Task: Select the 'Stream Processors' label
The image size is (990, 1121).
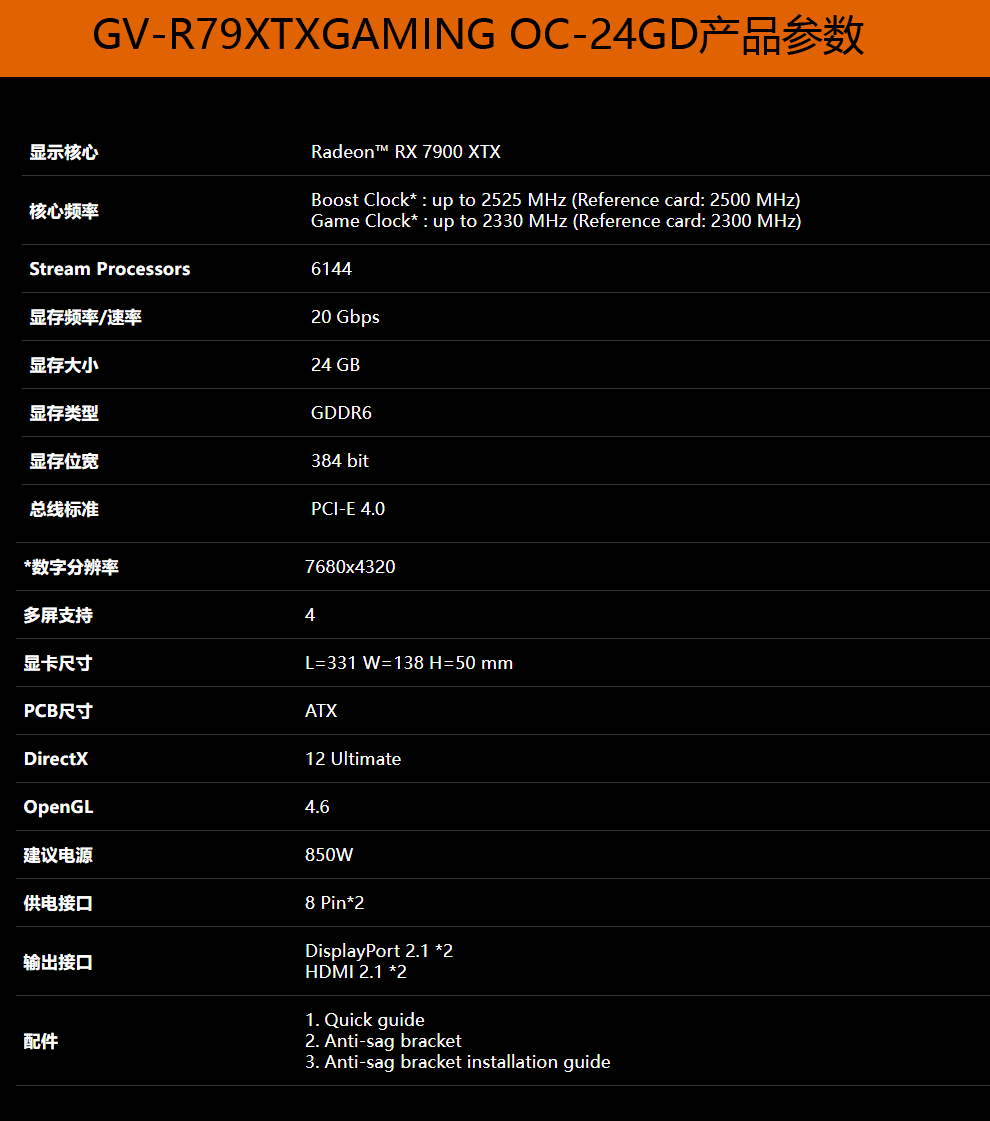Action: pos(110,269)
